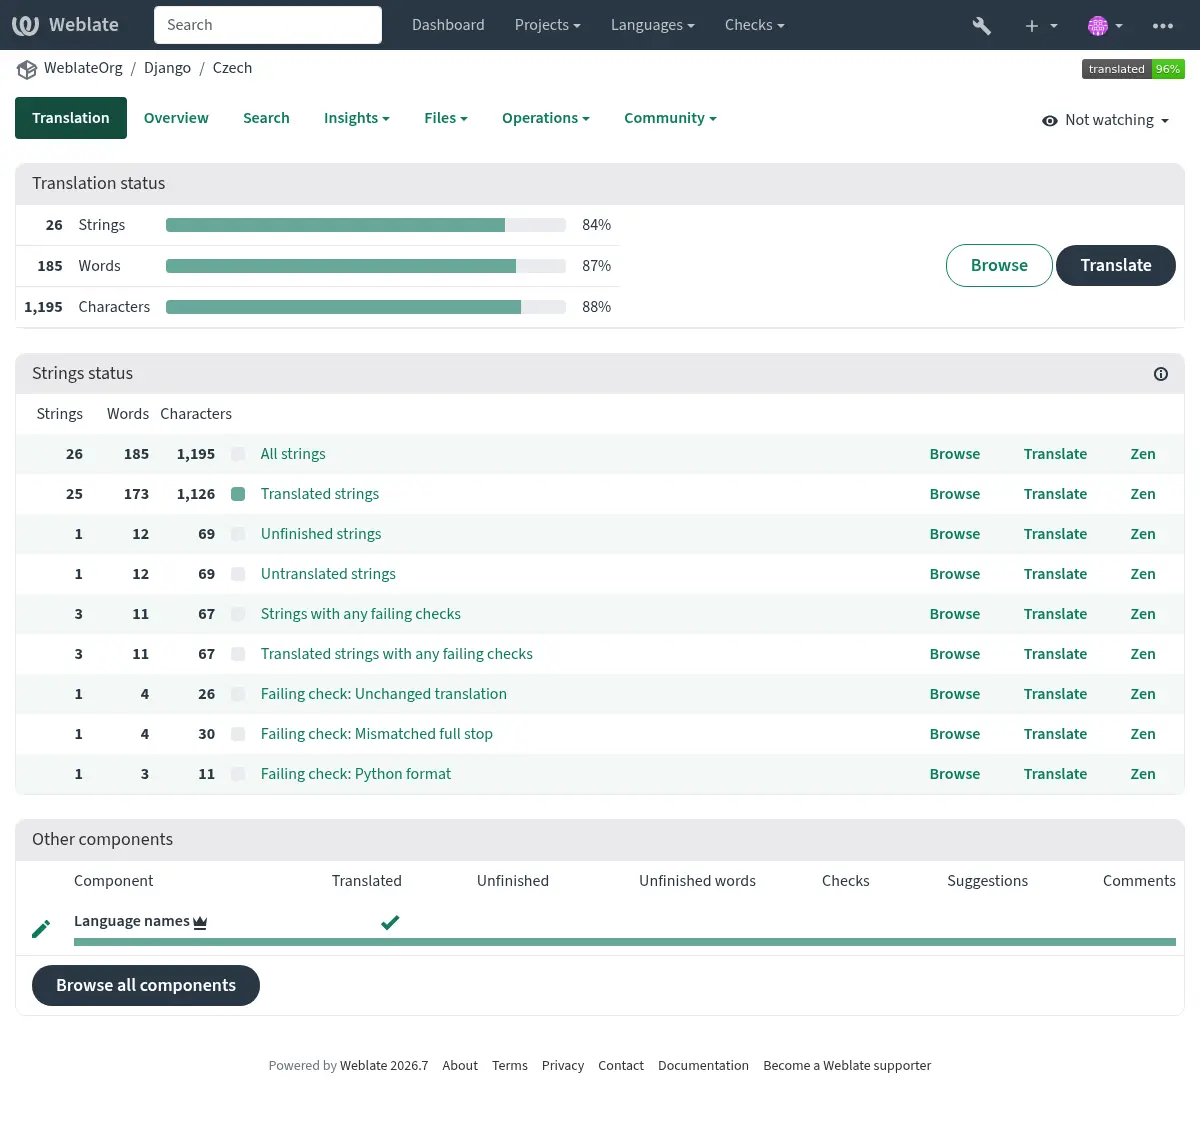Expand the Languages dropdown
1200x1136 pixels.
(652, 25)
